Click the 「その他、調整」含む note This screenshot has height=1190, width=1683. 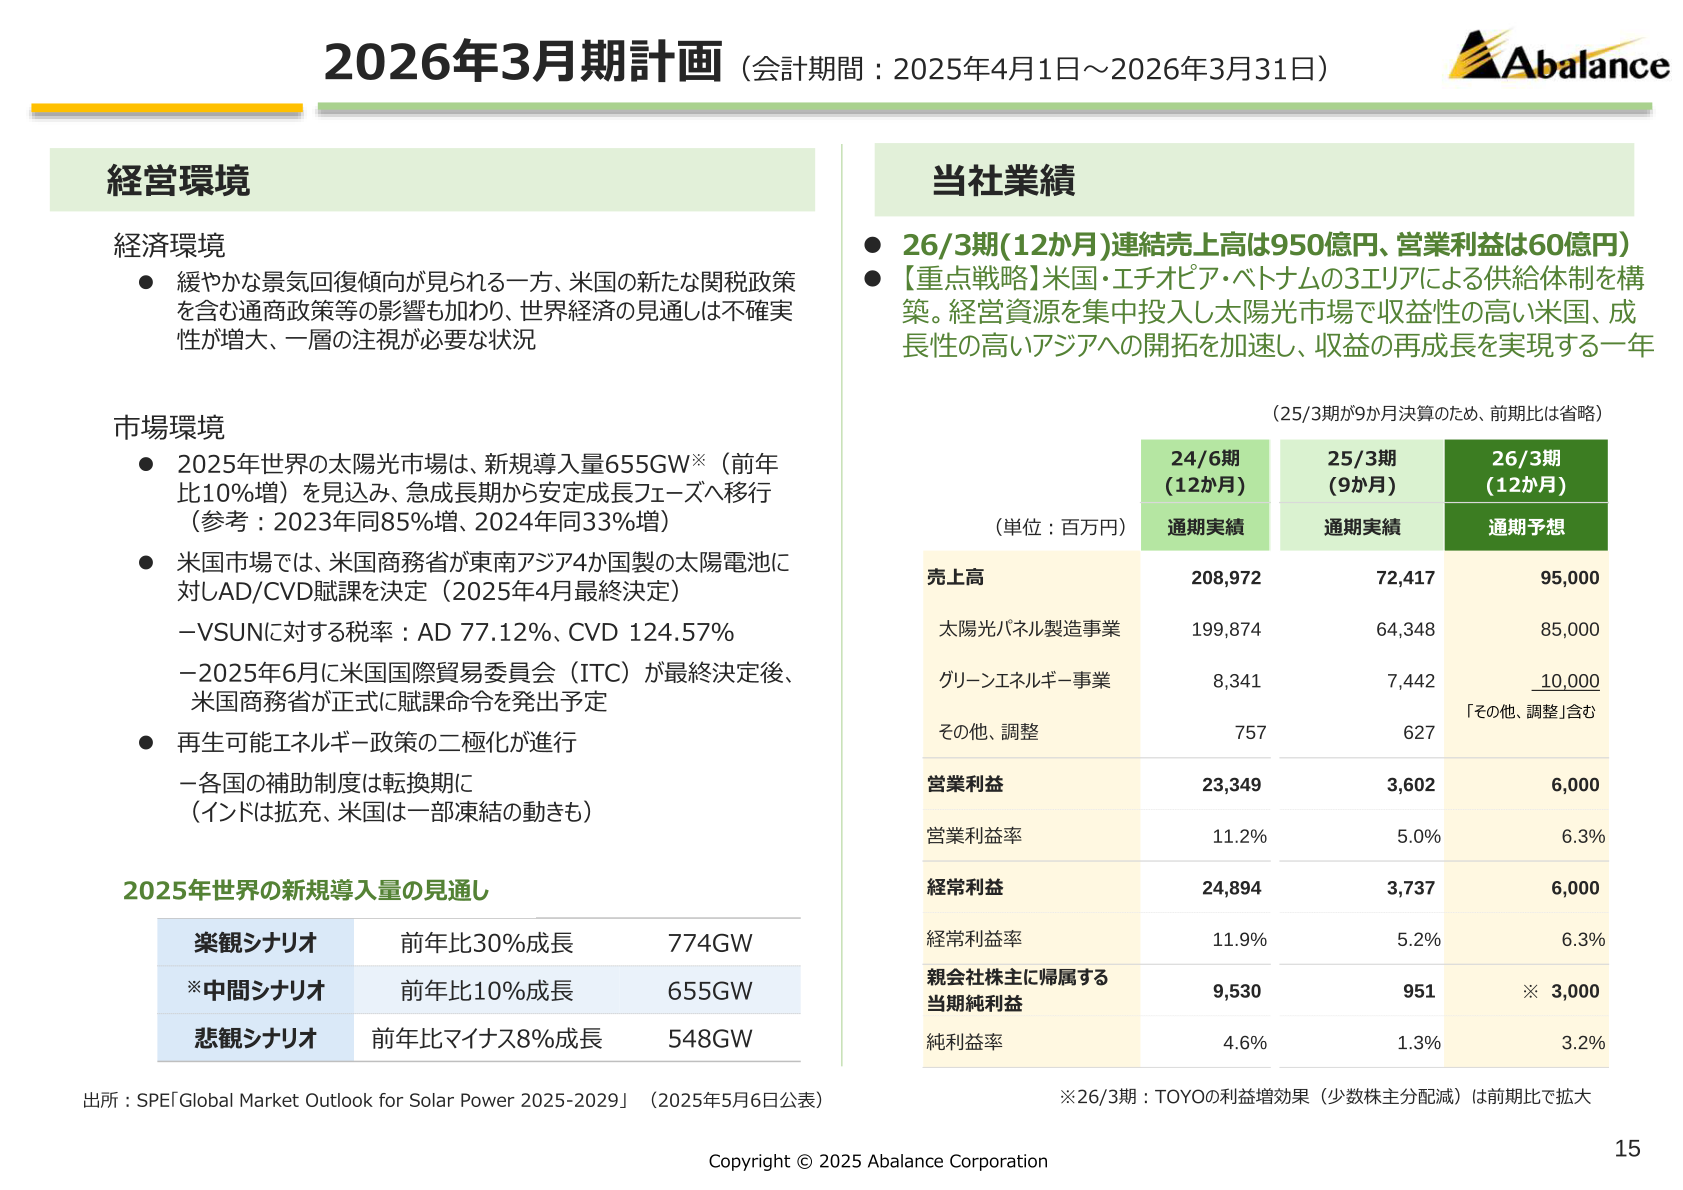point(1529,712)
